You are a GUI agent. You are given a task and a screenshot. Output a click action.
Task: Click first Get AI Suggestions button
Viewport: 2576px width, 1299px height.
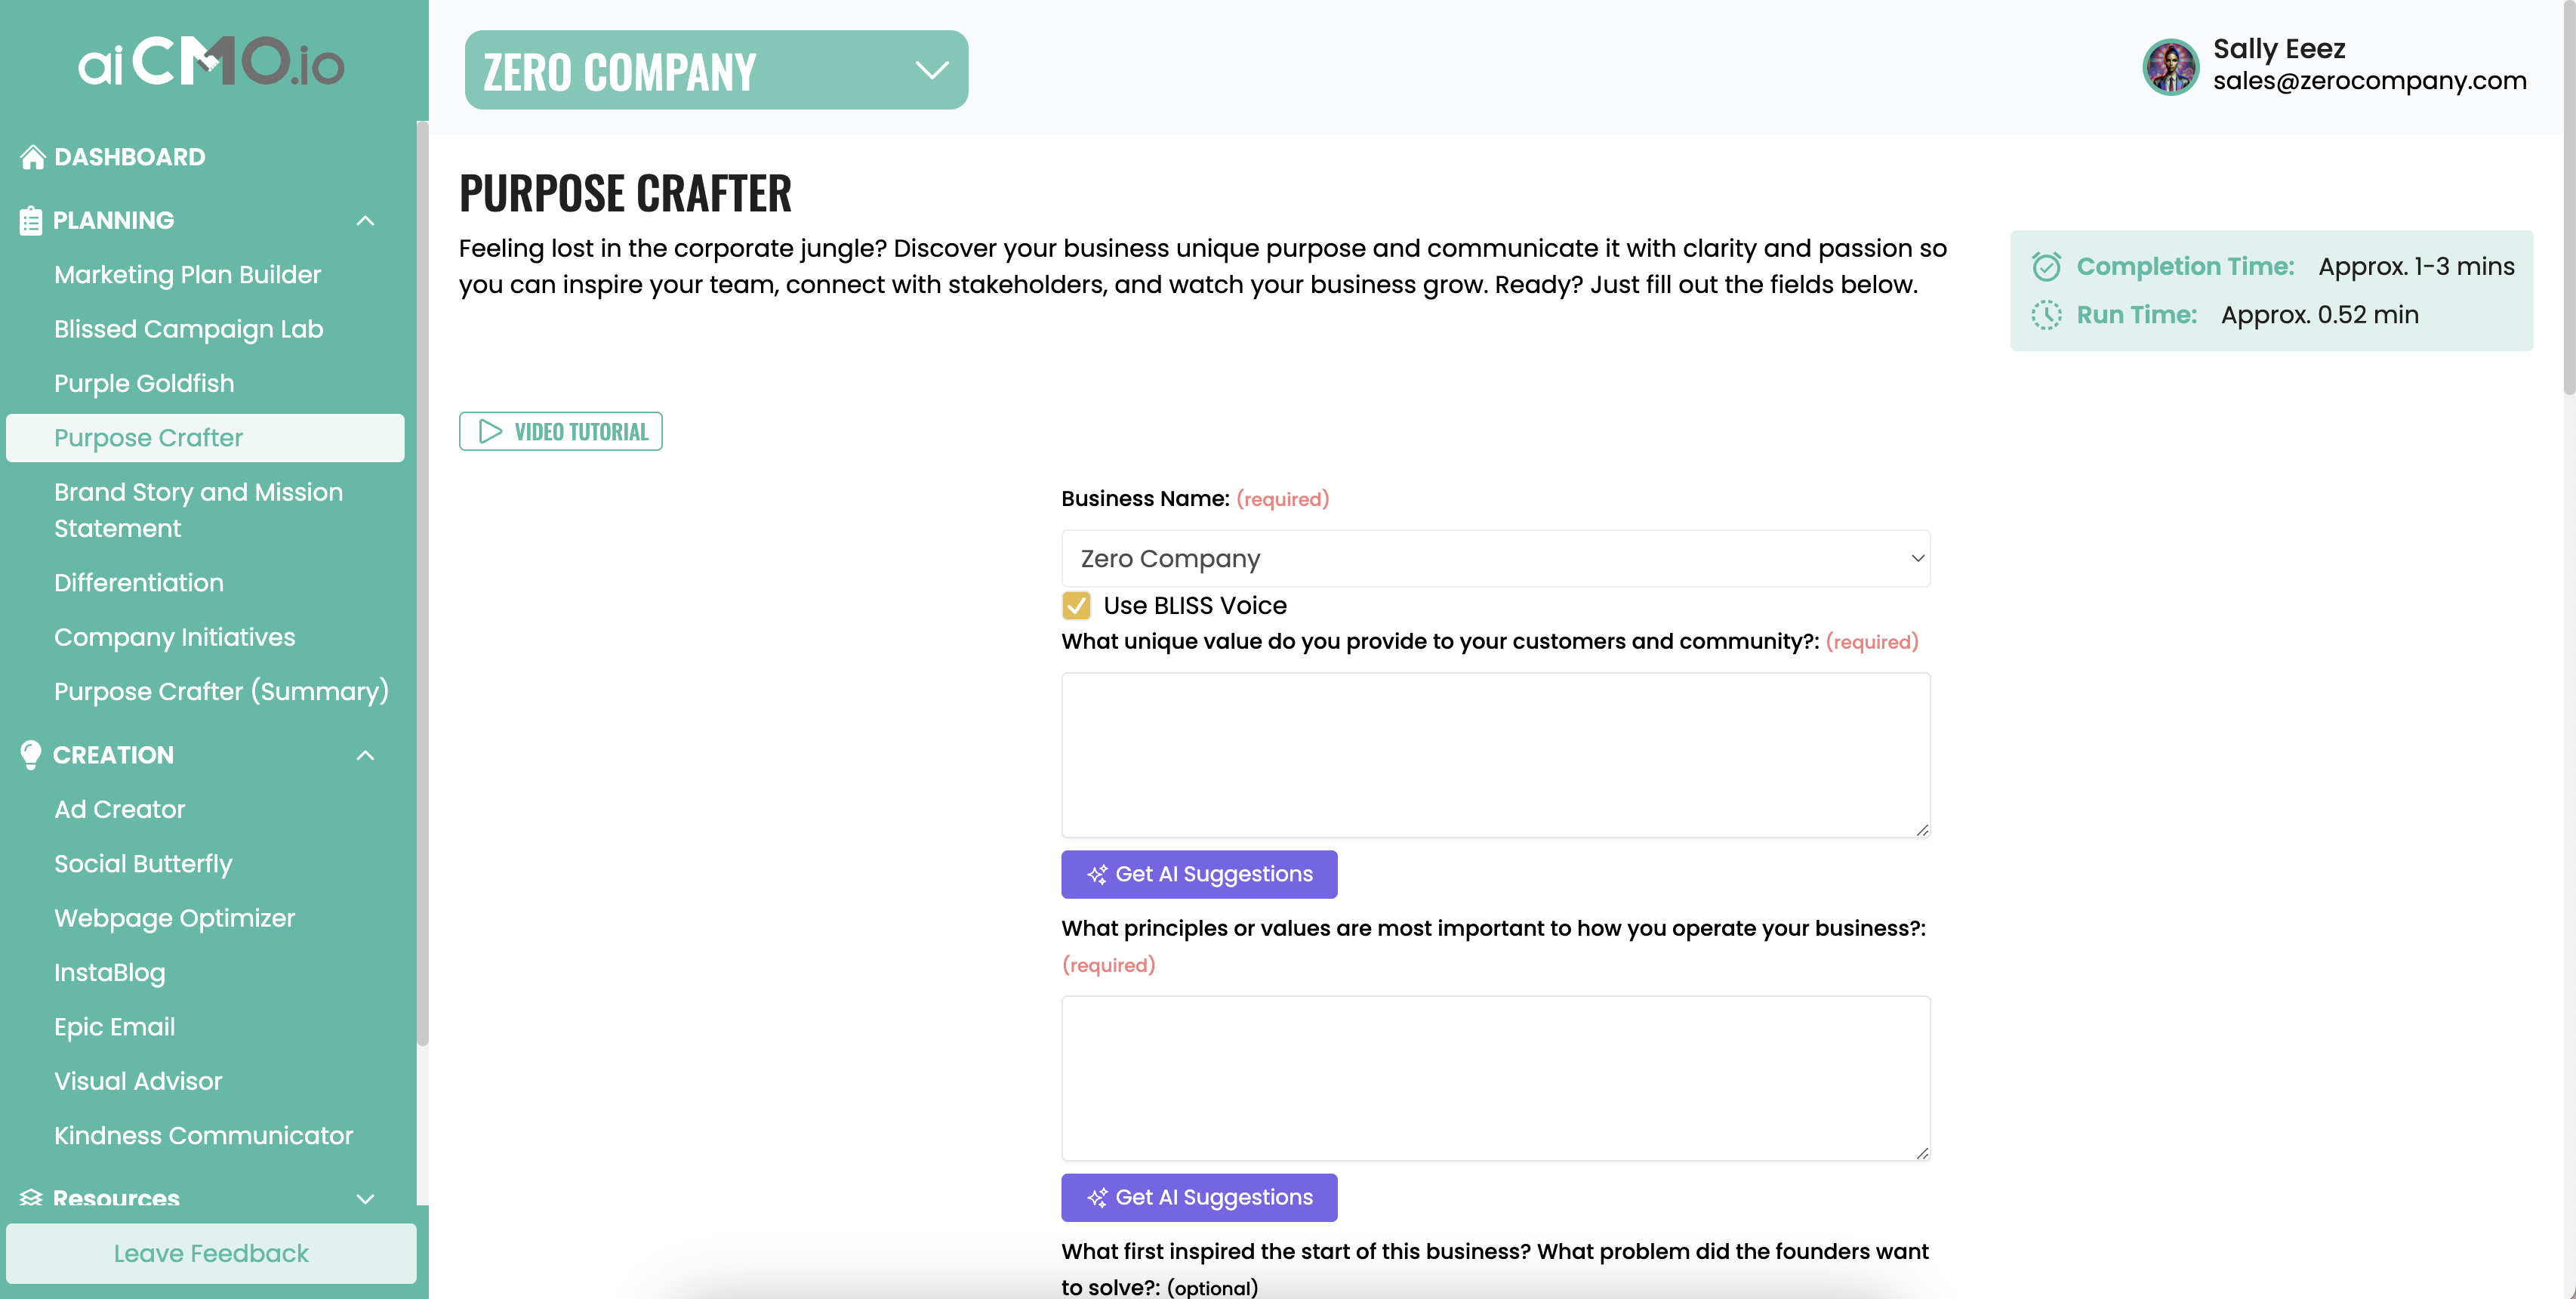pyautogui.click(x=1199, y=874)
